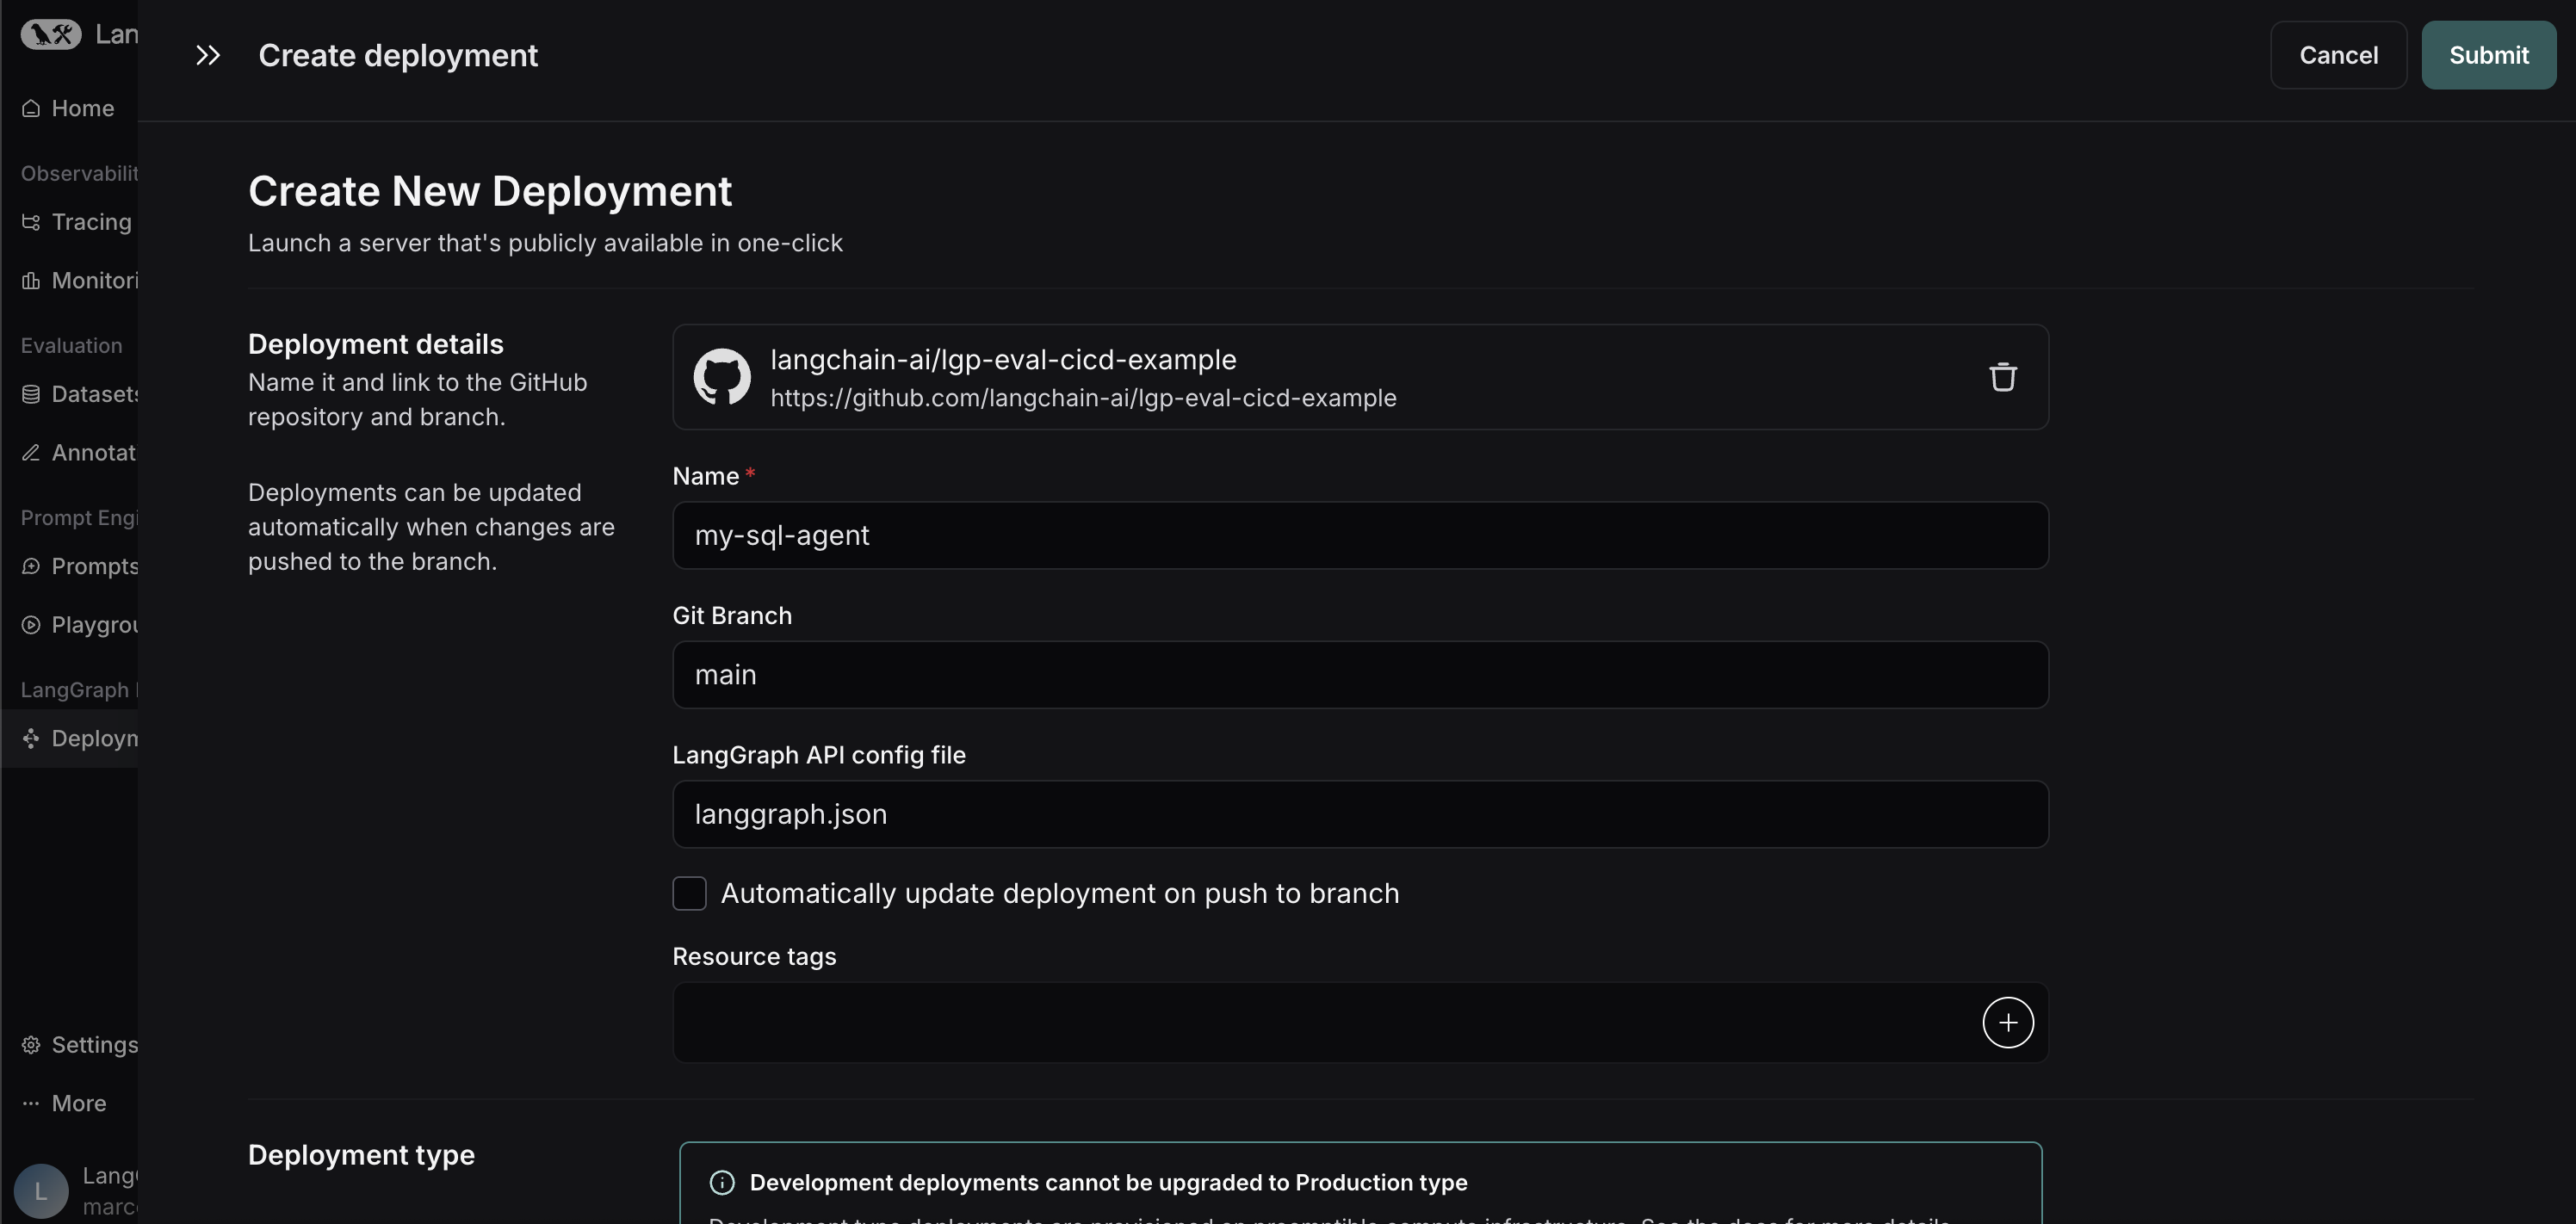Screen dimensions: 2576x1224
Task: Click 'Create deployment' header title
Action: pos(398,55)
